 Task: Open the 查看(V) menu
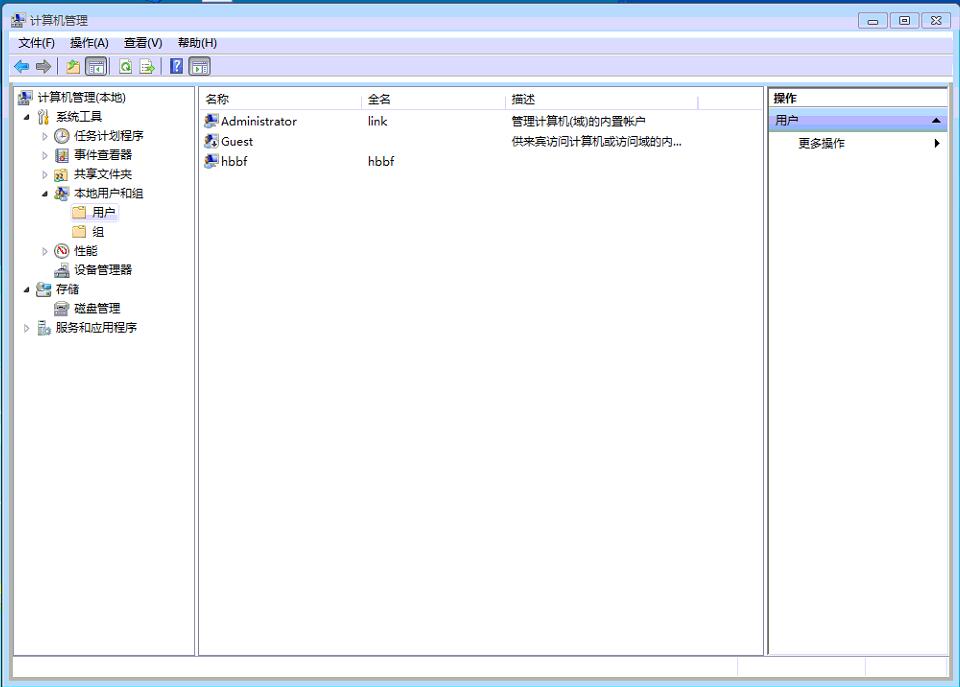click(x=143, y=43)
